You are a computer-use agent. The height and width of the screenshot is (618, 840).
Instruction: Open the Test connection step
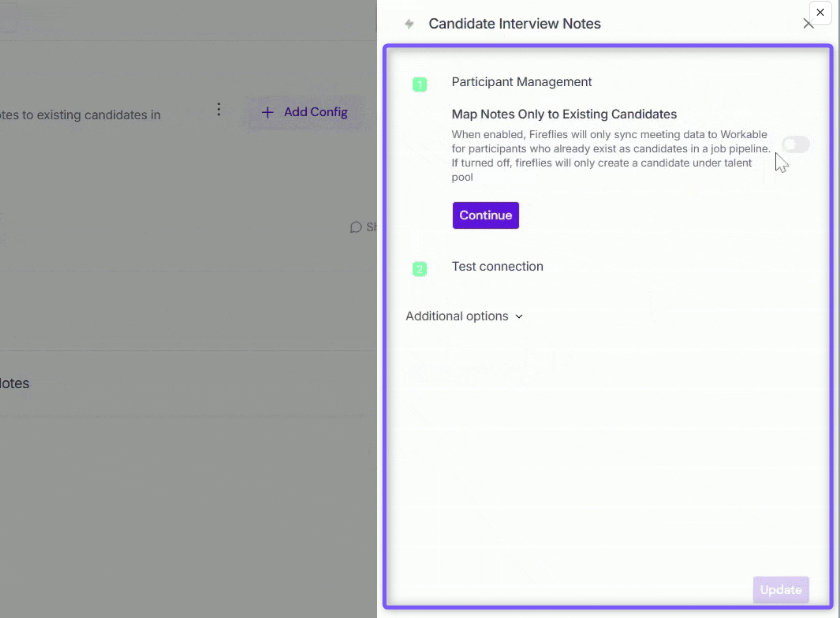click(x=497, y=267)
